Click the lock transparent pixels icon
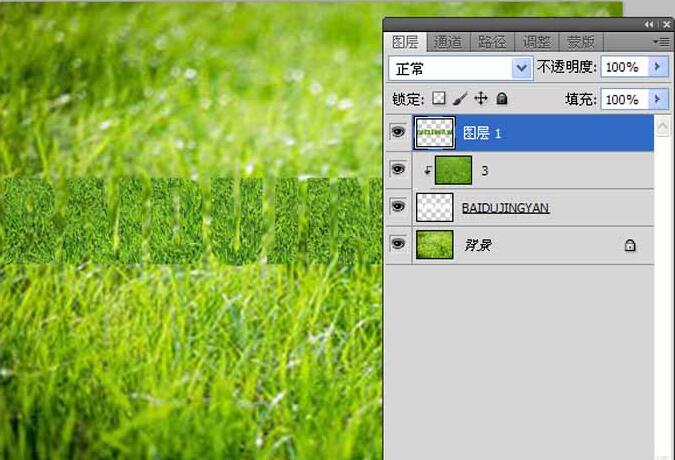 click(x=438, y=99)
